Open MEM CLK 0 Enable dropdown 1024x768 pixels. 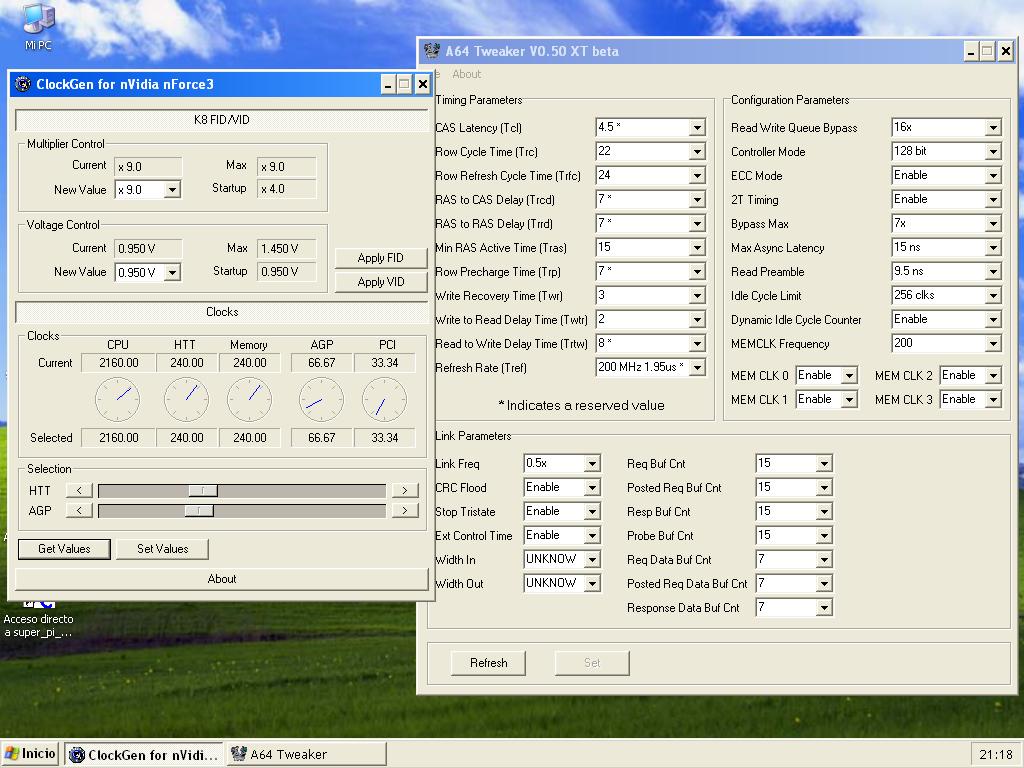pos(849,376)
